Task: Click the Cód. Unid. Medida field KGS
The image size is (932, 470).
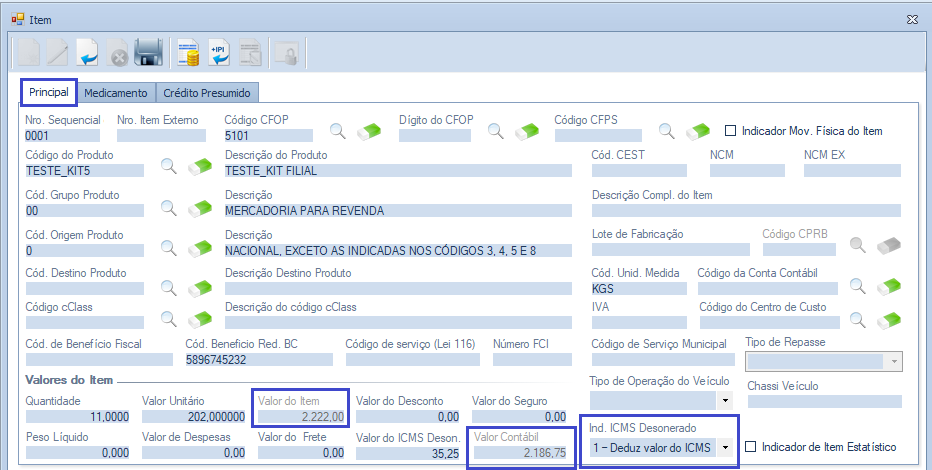Action: [639, 289]
